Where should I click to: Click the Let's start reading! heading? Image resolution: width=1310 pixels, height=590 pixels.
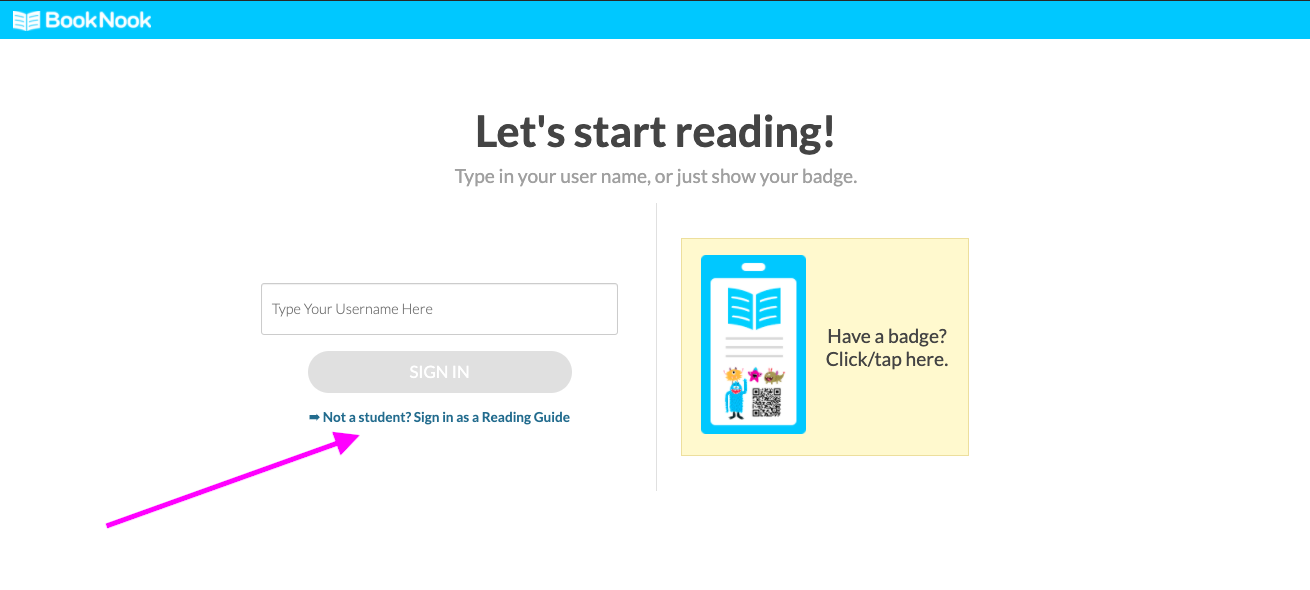pyautogui.click(x=655, y=132)
